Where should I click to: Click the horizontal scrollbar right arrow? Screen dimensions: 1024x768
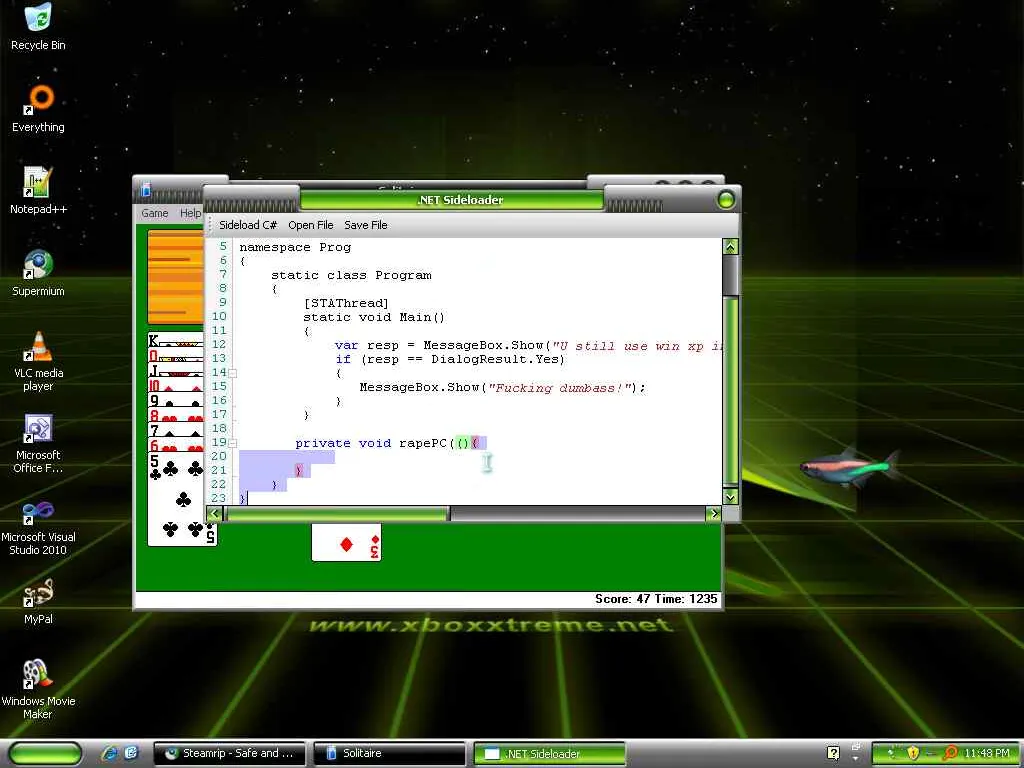[x=713, y=513]
